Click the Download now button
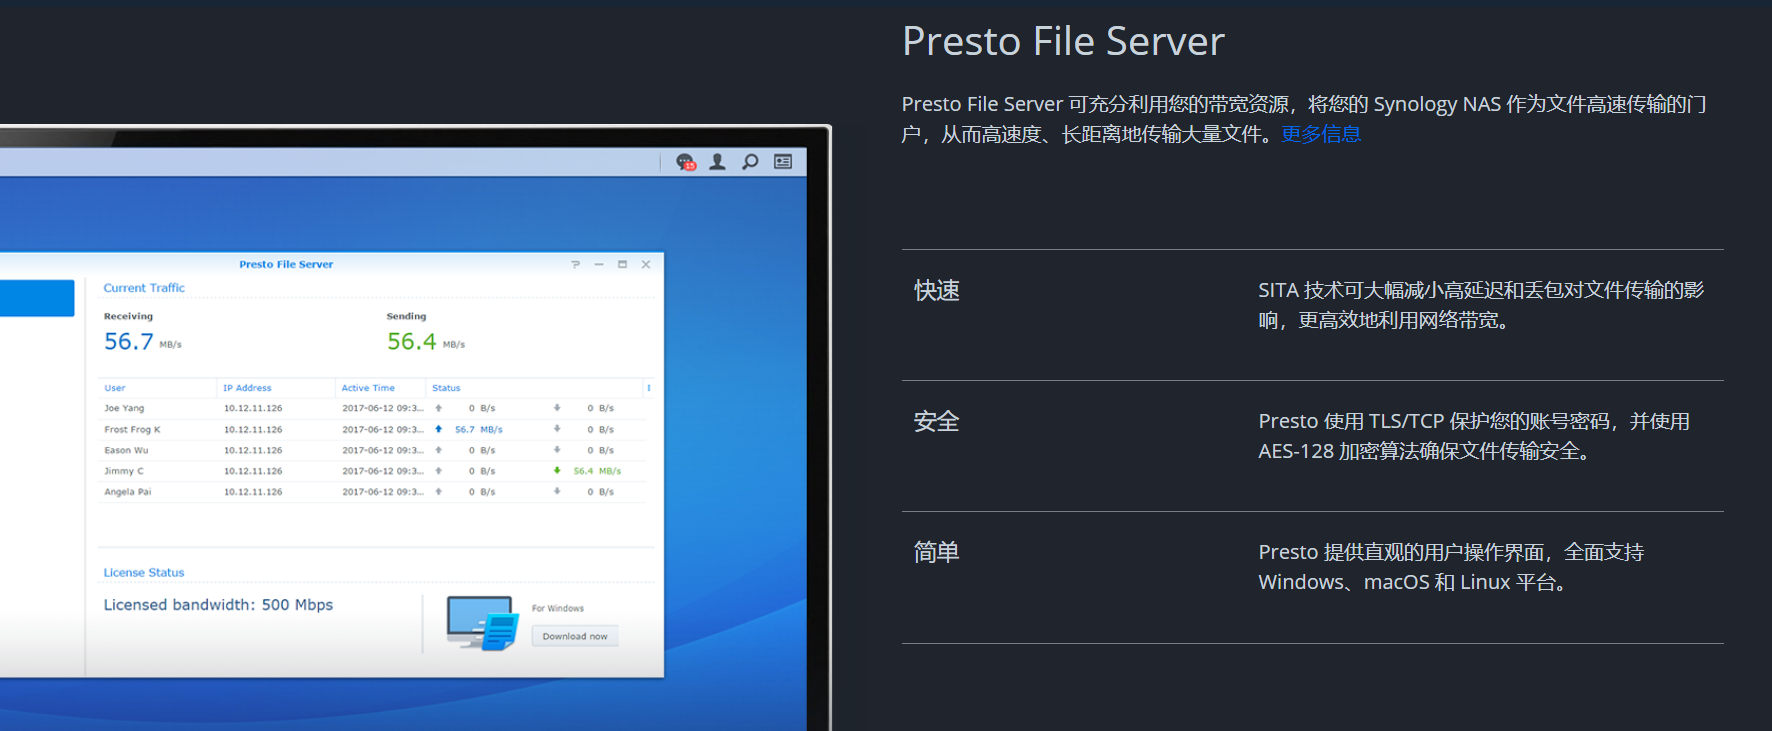The width and height of the screenshot is (1772, 731). tap(575, 636)
